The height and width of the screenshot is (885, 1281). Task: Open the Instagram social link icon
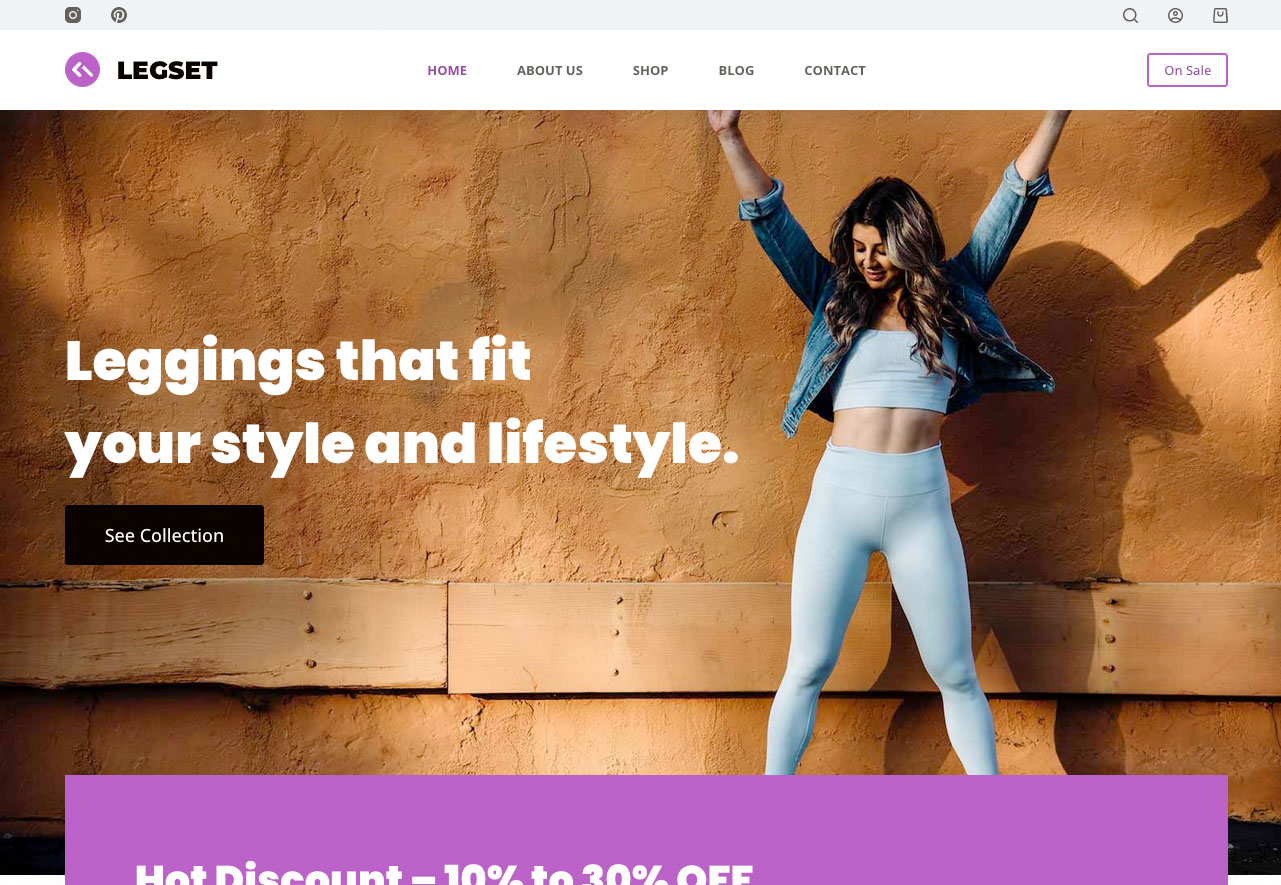coord(73,15)
